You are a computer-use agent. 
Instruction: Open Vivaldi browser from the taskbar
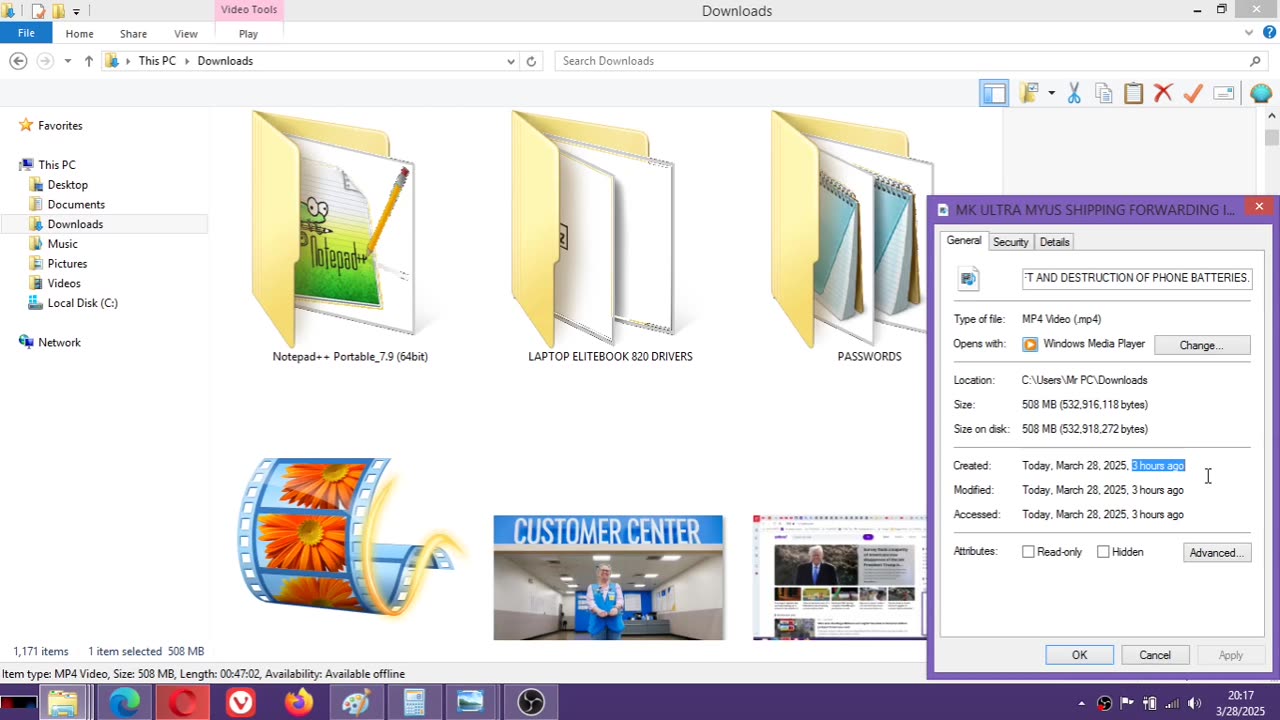(241, 703)
